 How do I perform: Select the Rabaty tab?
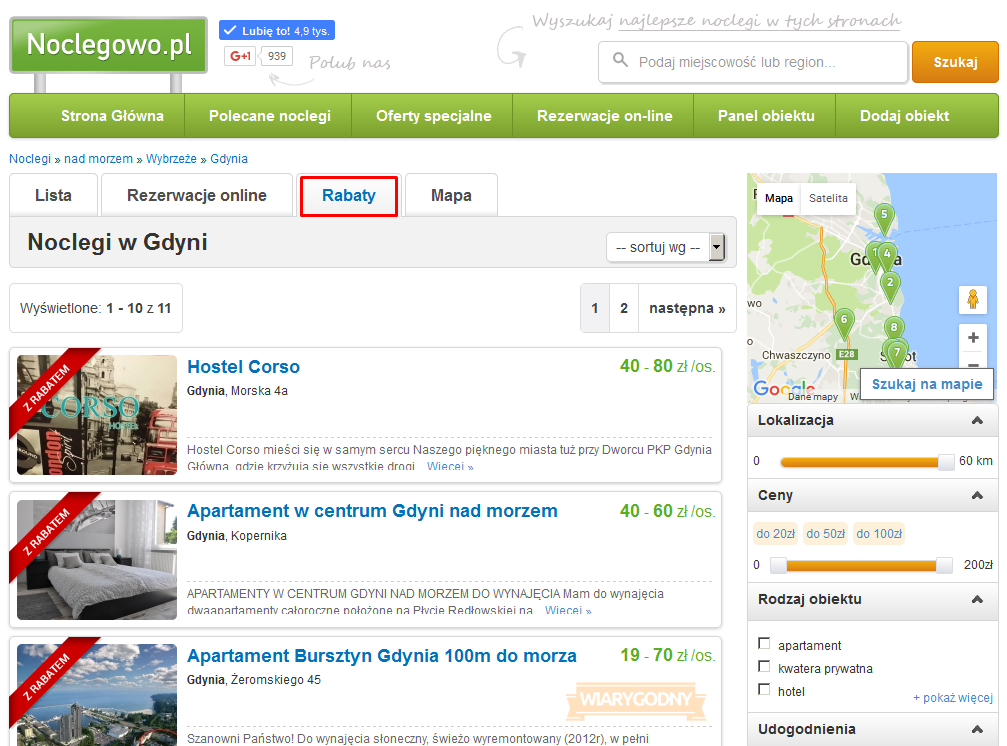tap(349, 195)
